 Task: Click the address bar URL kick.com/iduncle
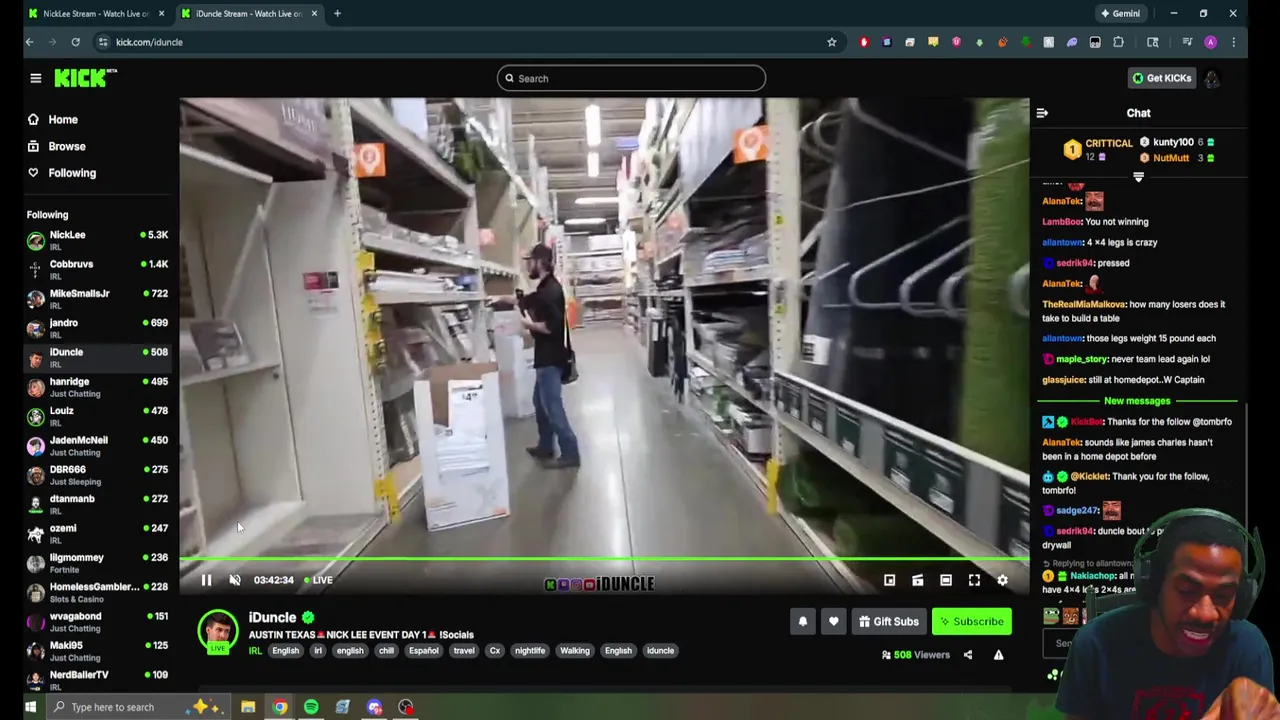tap(149, 42)
